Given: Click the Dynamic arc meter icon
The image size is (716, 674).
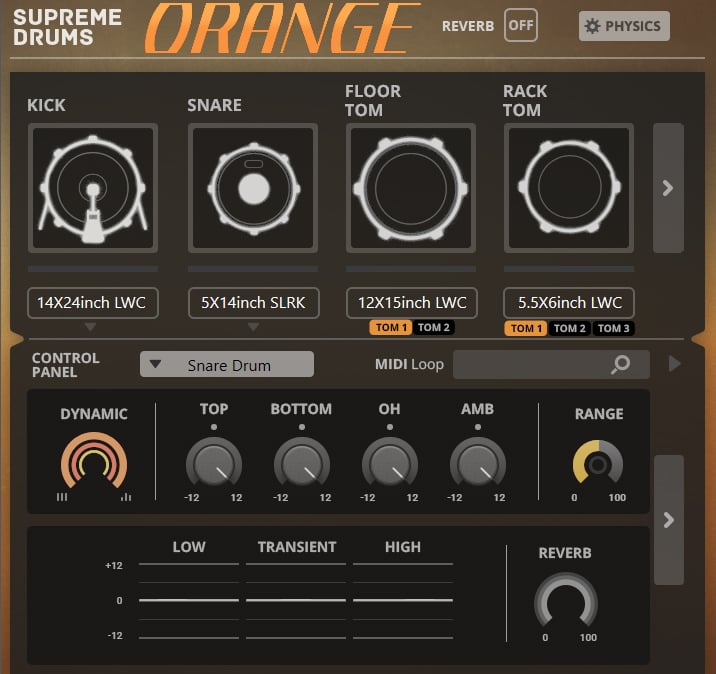Looking at the screenshot, I should tap(93, 462).
